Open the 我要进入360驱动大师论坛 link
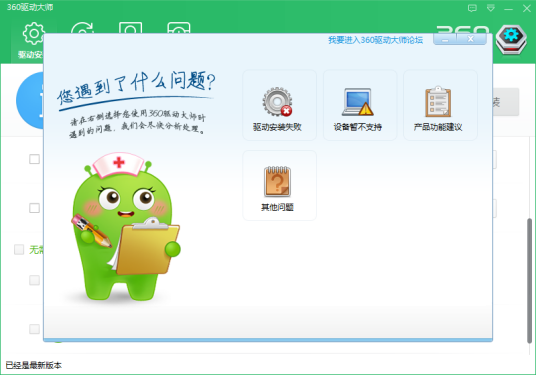 click(x=375, y=40)
